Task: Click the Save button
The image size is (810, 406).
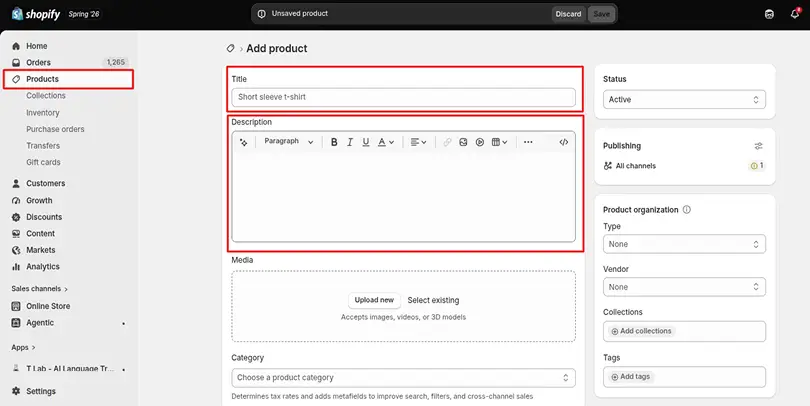Action: (601, 14)
